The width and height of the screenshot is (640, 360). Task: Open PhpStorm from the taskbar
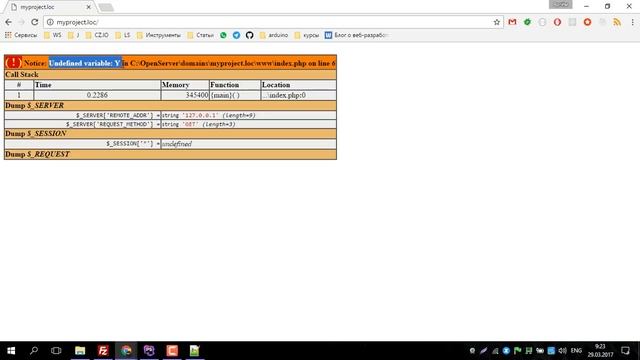tap(149, 351)
